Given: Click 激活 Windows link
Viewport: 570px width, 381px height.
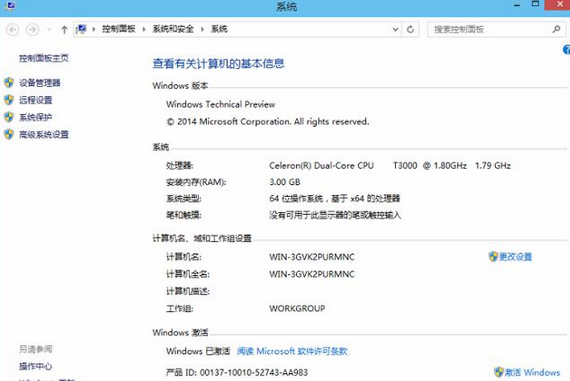Looking at the screenshot, I should click(532, 372).
